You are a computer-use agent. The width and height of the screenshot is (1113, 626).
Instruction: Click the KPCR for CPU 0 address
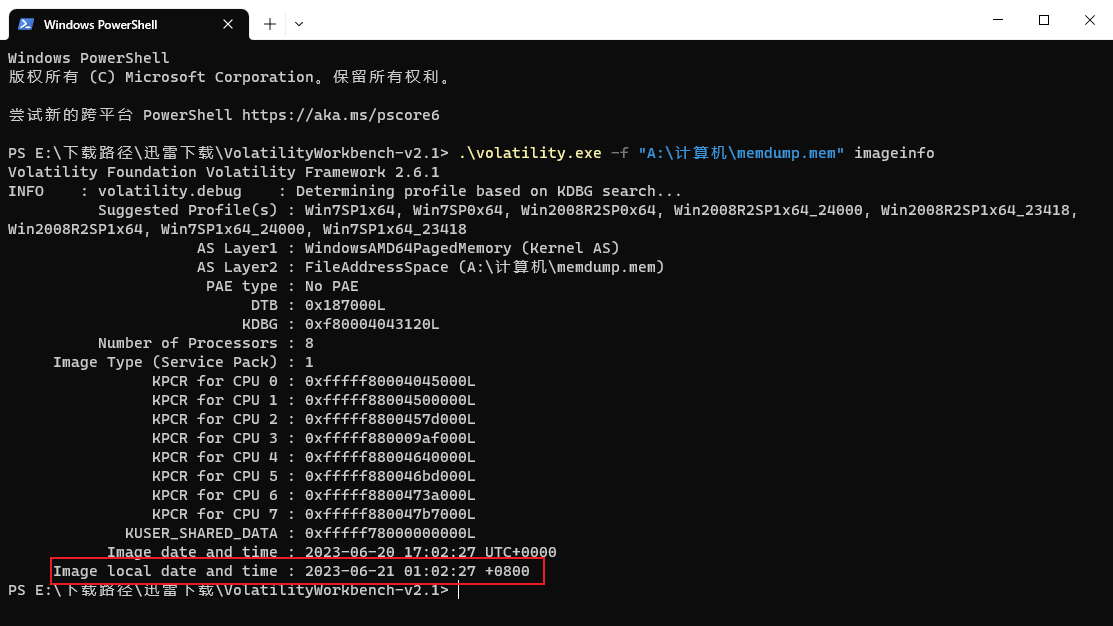[390, 381]
